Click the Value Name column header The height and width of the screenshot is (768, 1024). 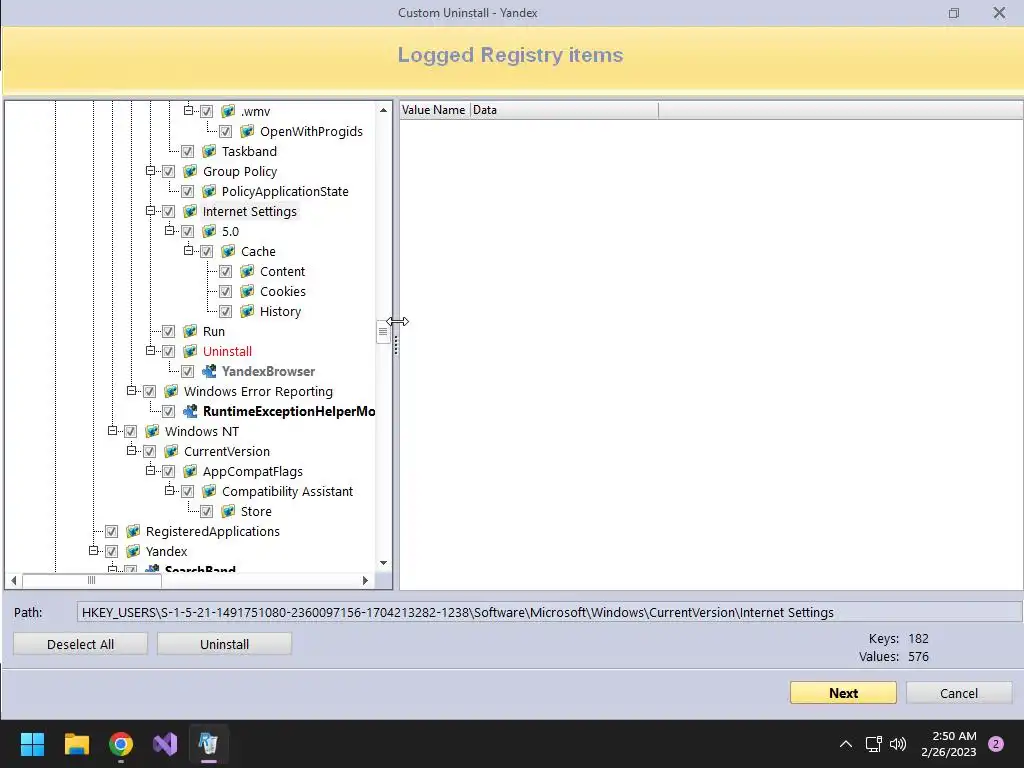pyautogui.click(x=434, y=110)
